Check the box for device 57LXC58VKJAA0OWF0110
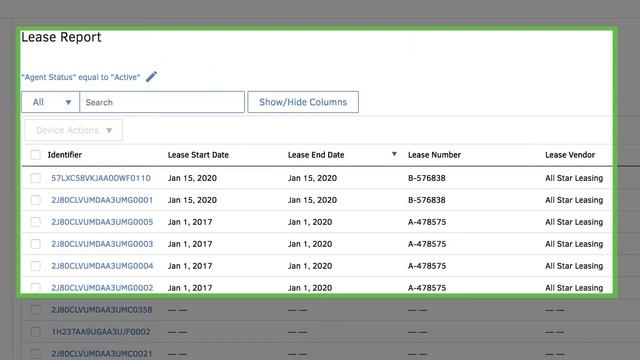Screen dimensions: 640x360 [x=36, y=178]
